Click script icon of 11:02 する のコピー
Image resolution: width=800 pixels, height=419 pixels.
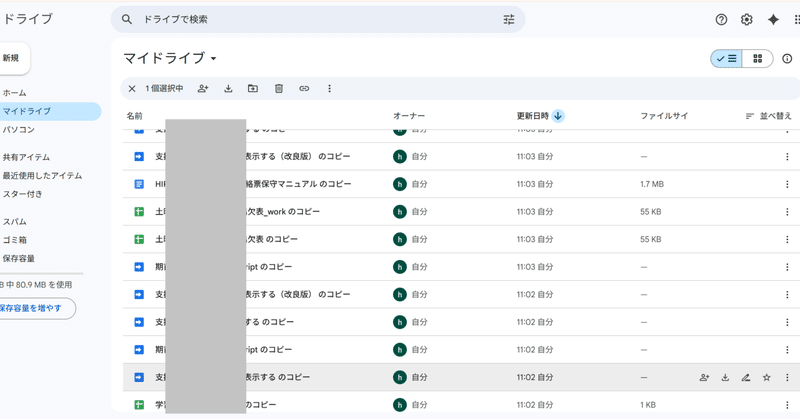[139, 322]
